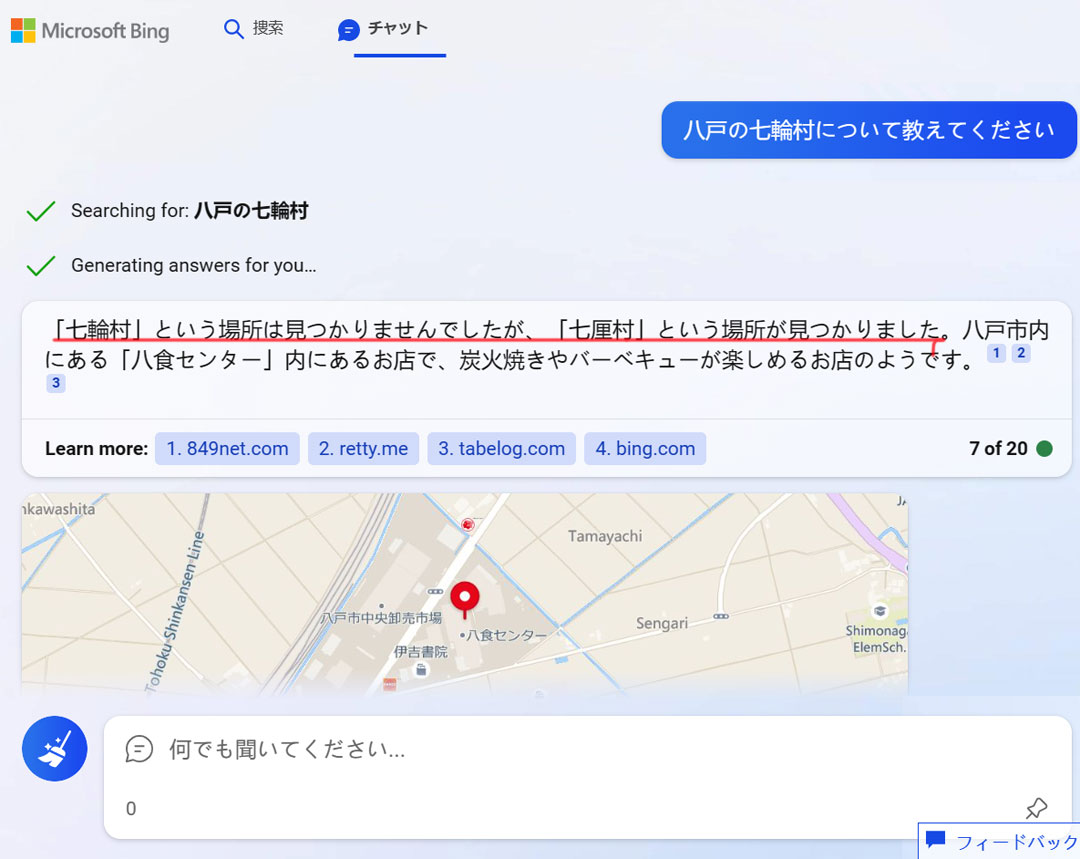Click the small red marker on map top
This screenshot has height=859, width=1080.
point(468,525)
